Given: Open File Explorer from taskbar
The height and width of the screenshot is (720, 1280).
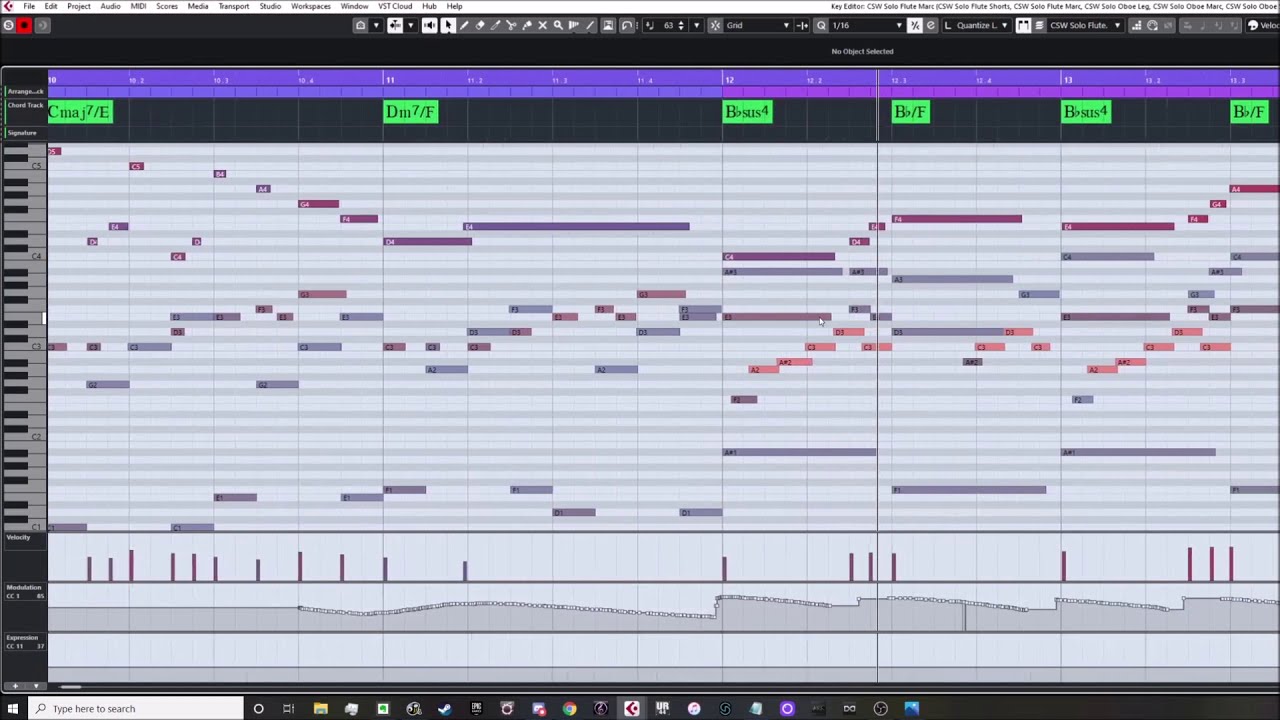Looking at the screenshot, I should click(x=320, y=708).
